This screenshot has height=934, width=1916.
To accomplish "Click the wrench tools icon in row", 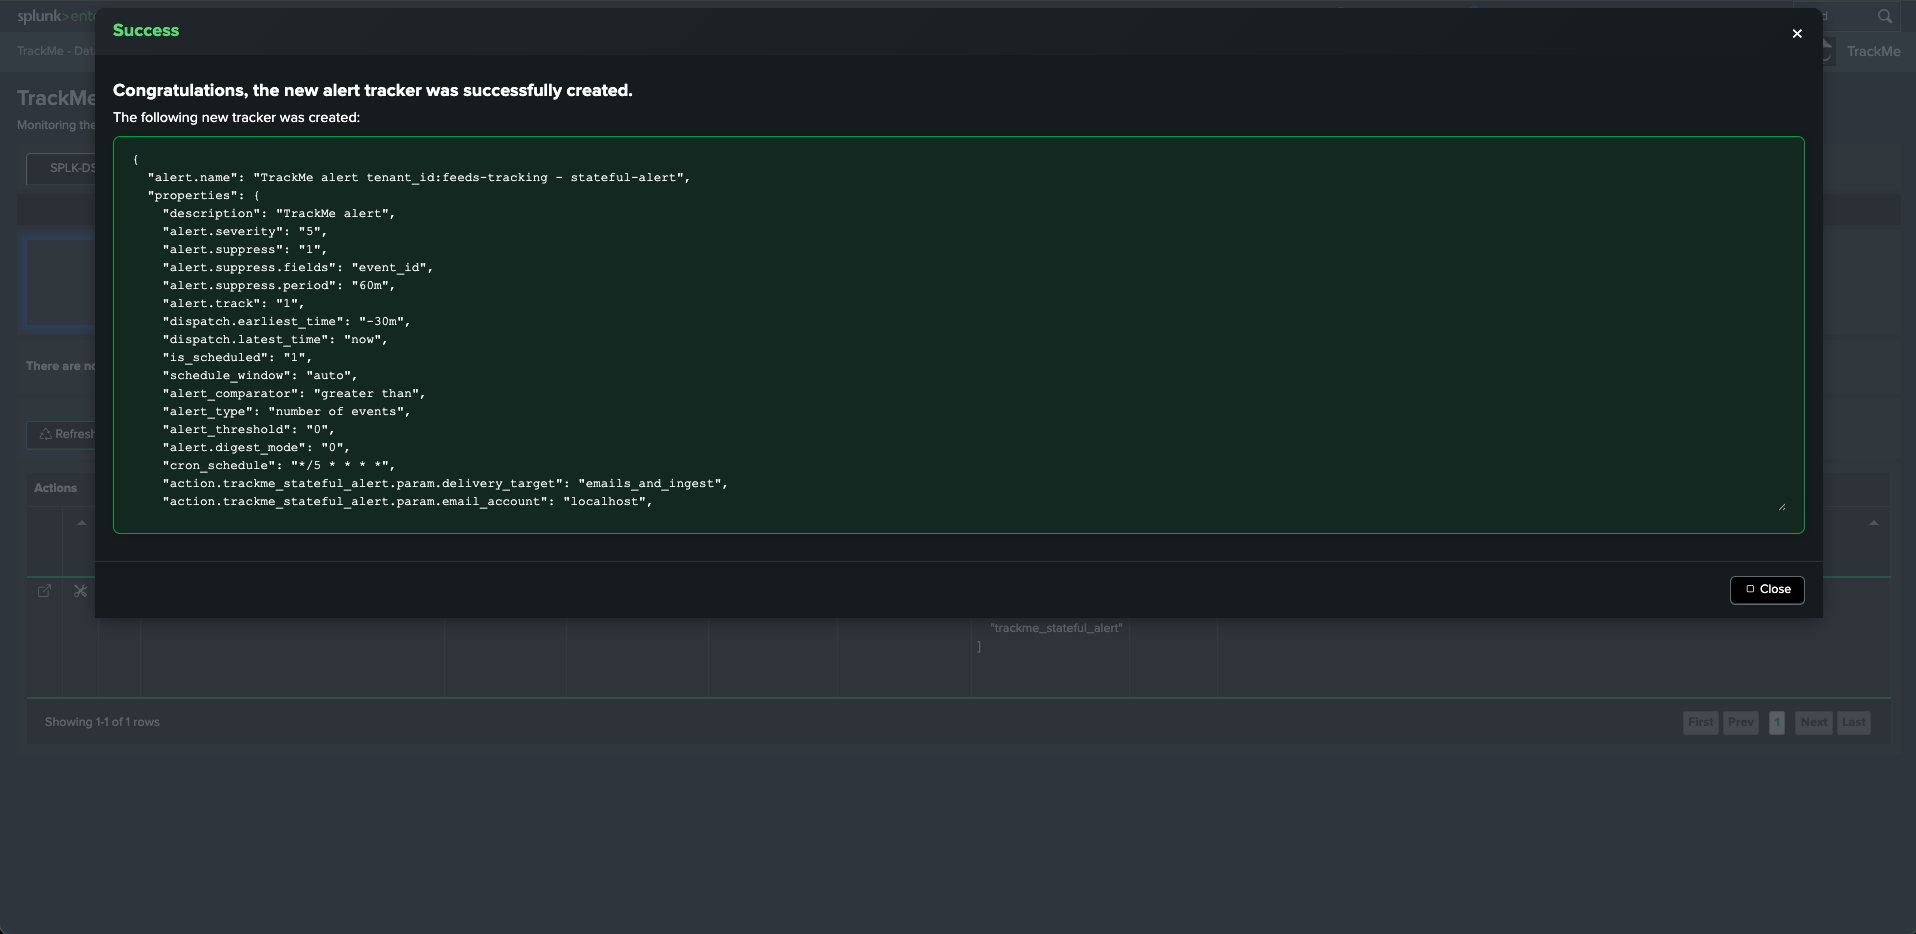I will pyautogui.click(x=81, y=591).
